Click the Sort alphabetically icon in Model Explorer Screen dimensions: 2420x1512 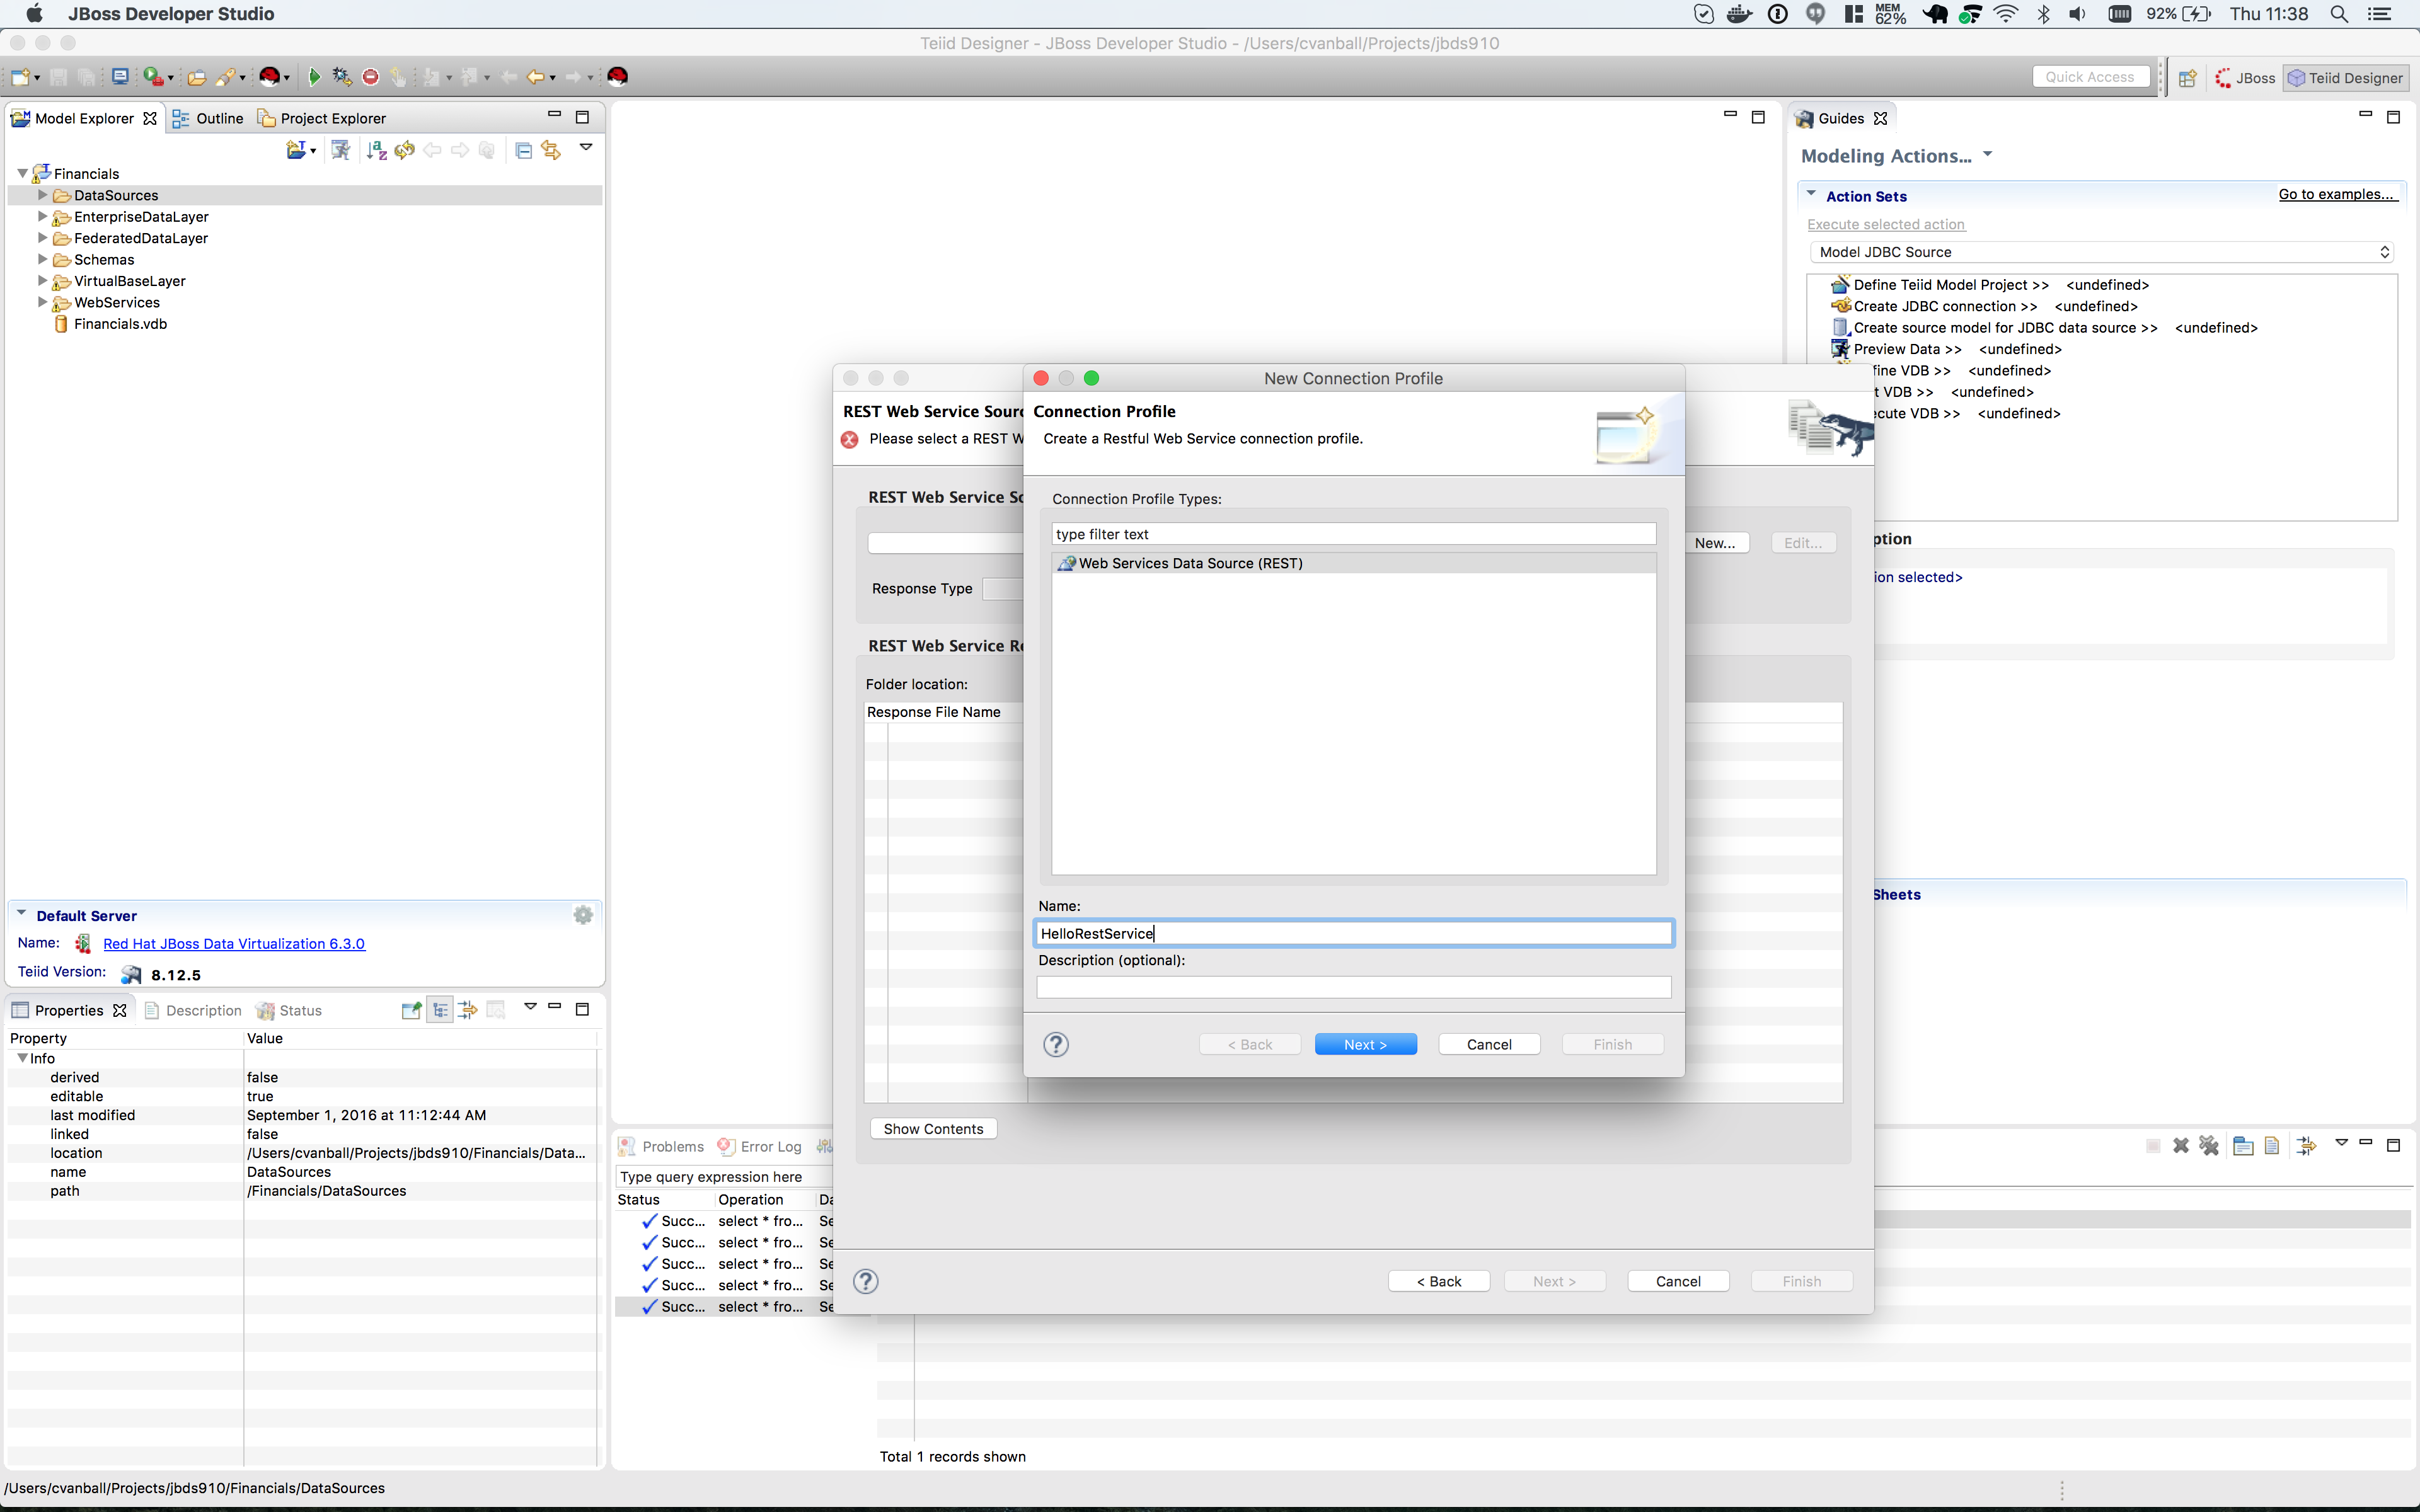(x=378, y=150)
